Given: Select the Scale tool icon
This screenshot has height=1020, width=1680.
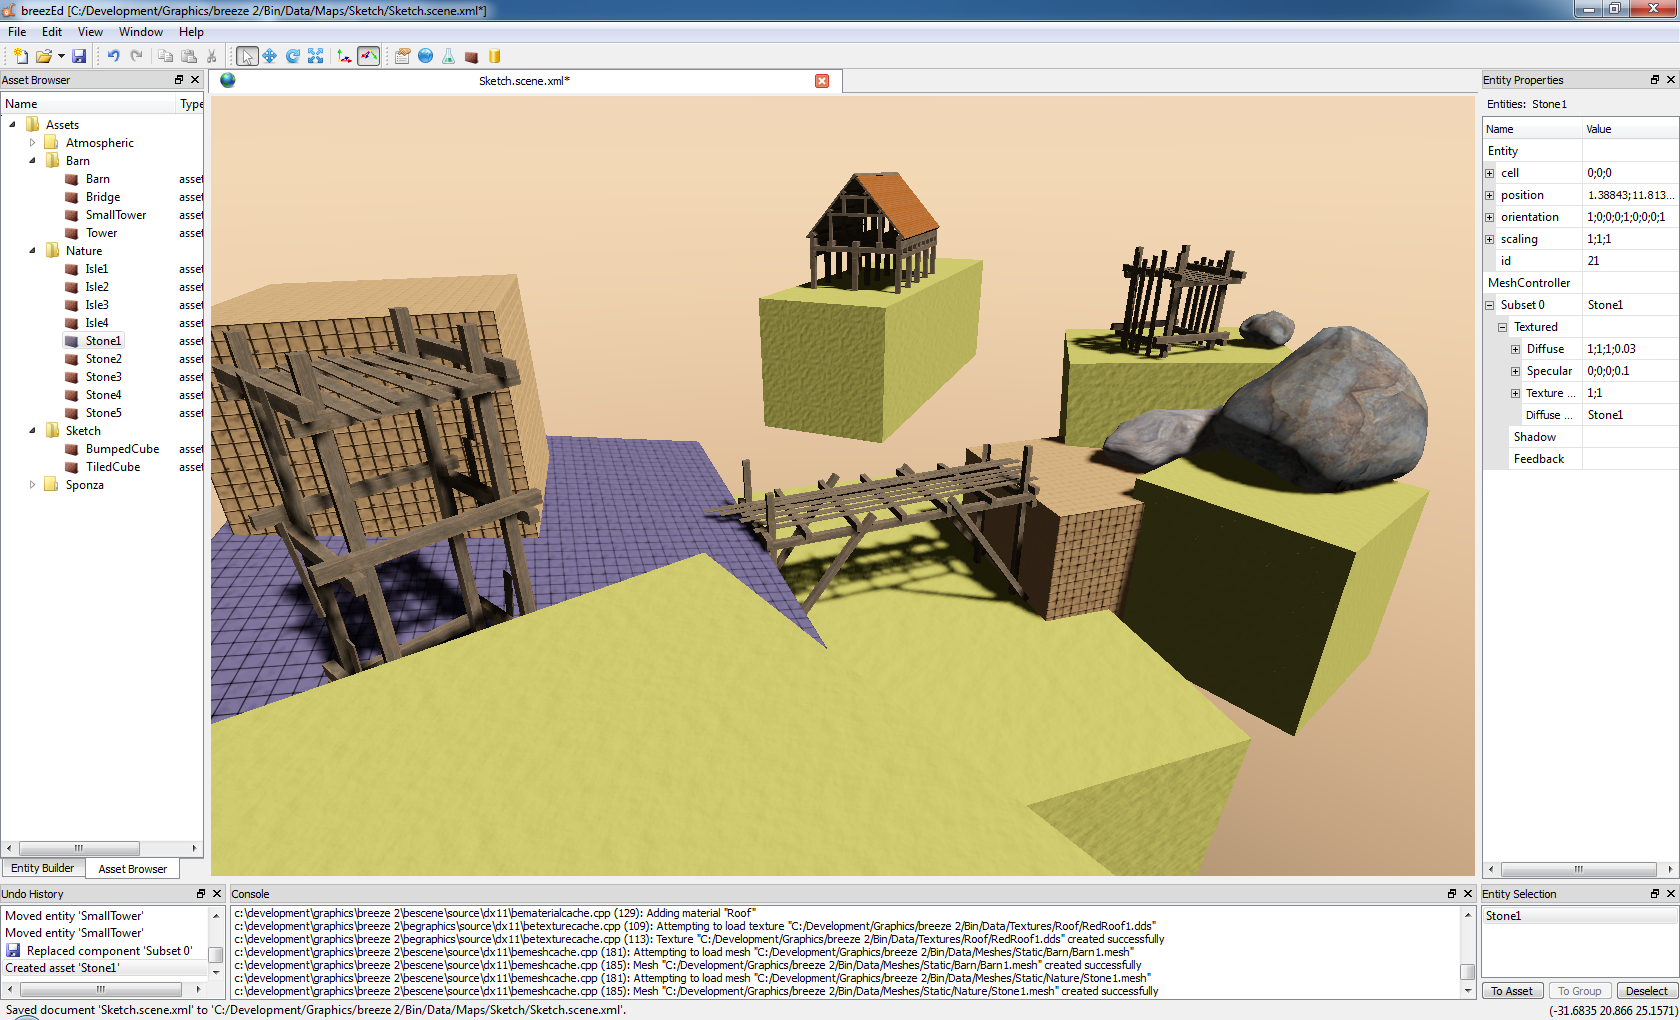Looking at the screenshot, I should pos(316,57).
